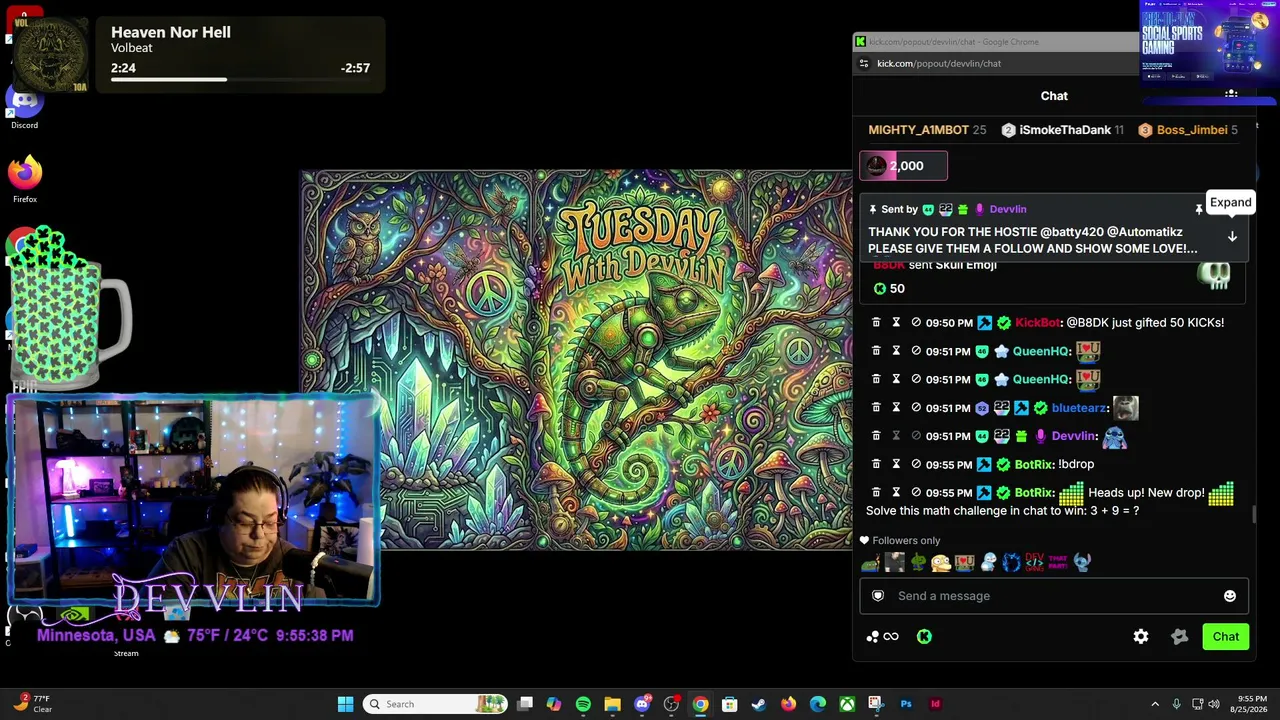The height and width of the screenshot is (720, 1280).
Task: Click the Windows taskbar Search box
Action: (x=434, y=704)
